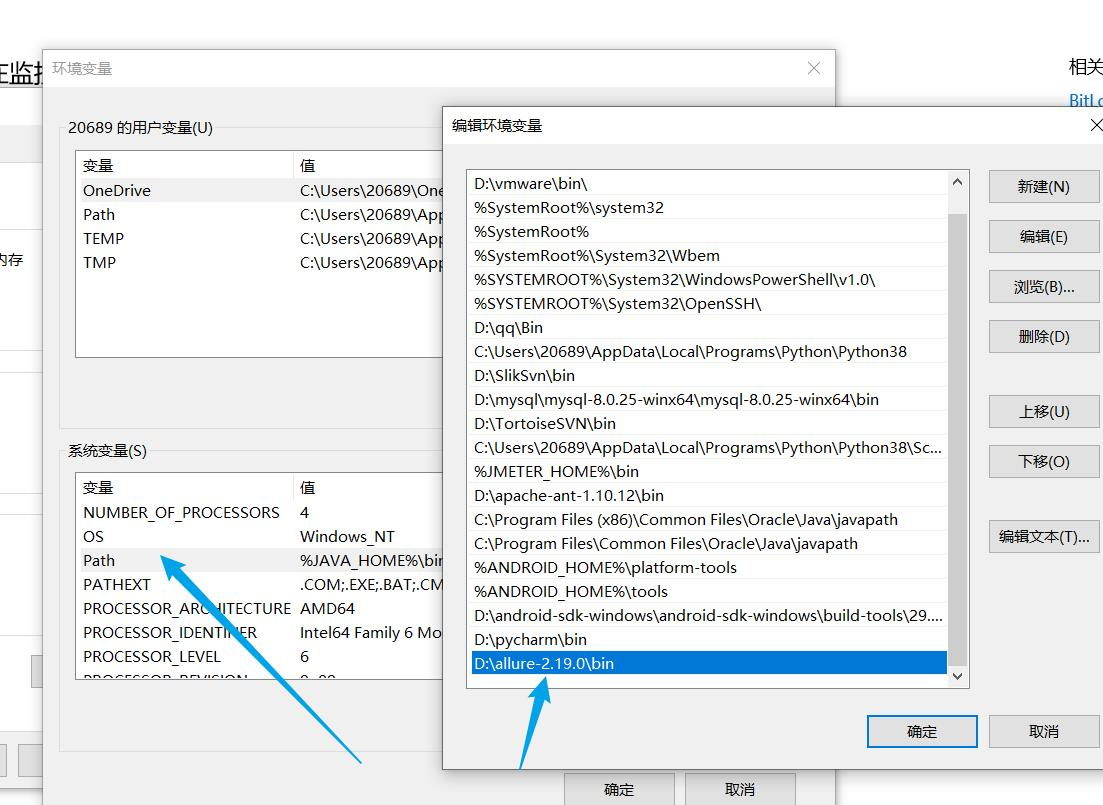Confirm with 确定 in 编辑环境变量 dialog
This screenshot has width=1103, height=805.
[x=922, y=731]
